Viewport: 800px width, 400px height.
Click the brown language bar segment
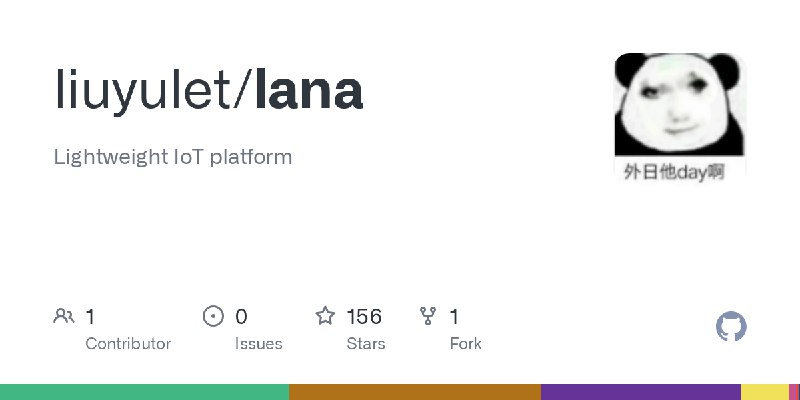415,392
